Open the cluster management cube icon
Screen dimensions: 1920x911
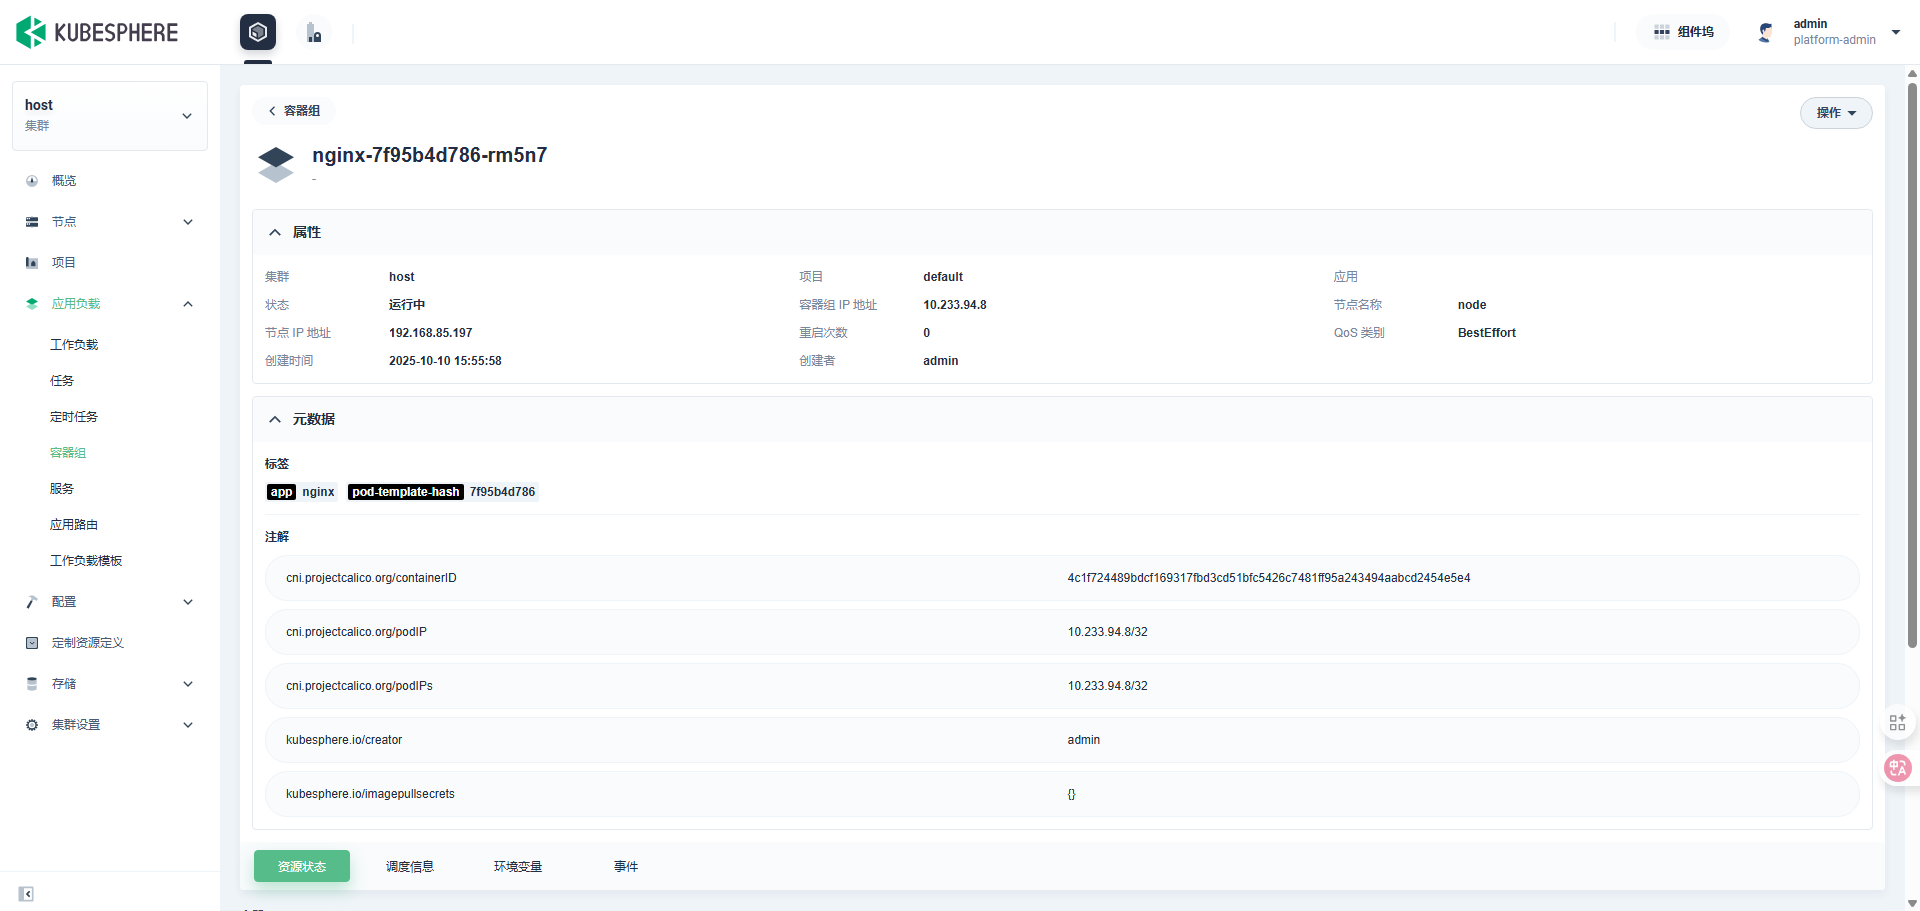tap(258, 32)
